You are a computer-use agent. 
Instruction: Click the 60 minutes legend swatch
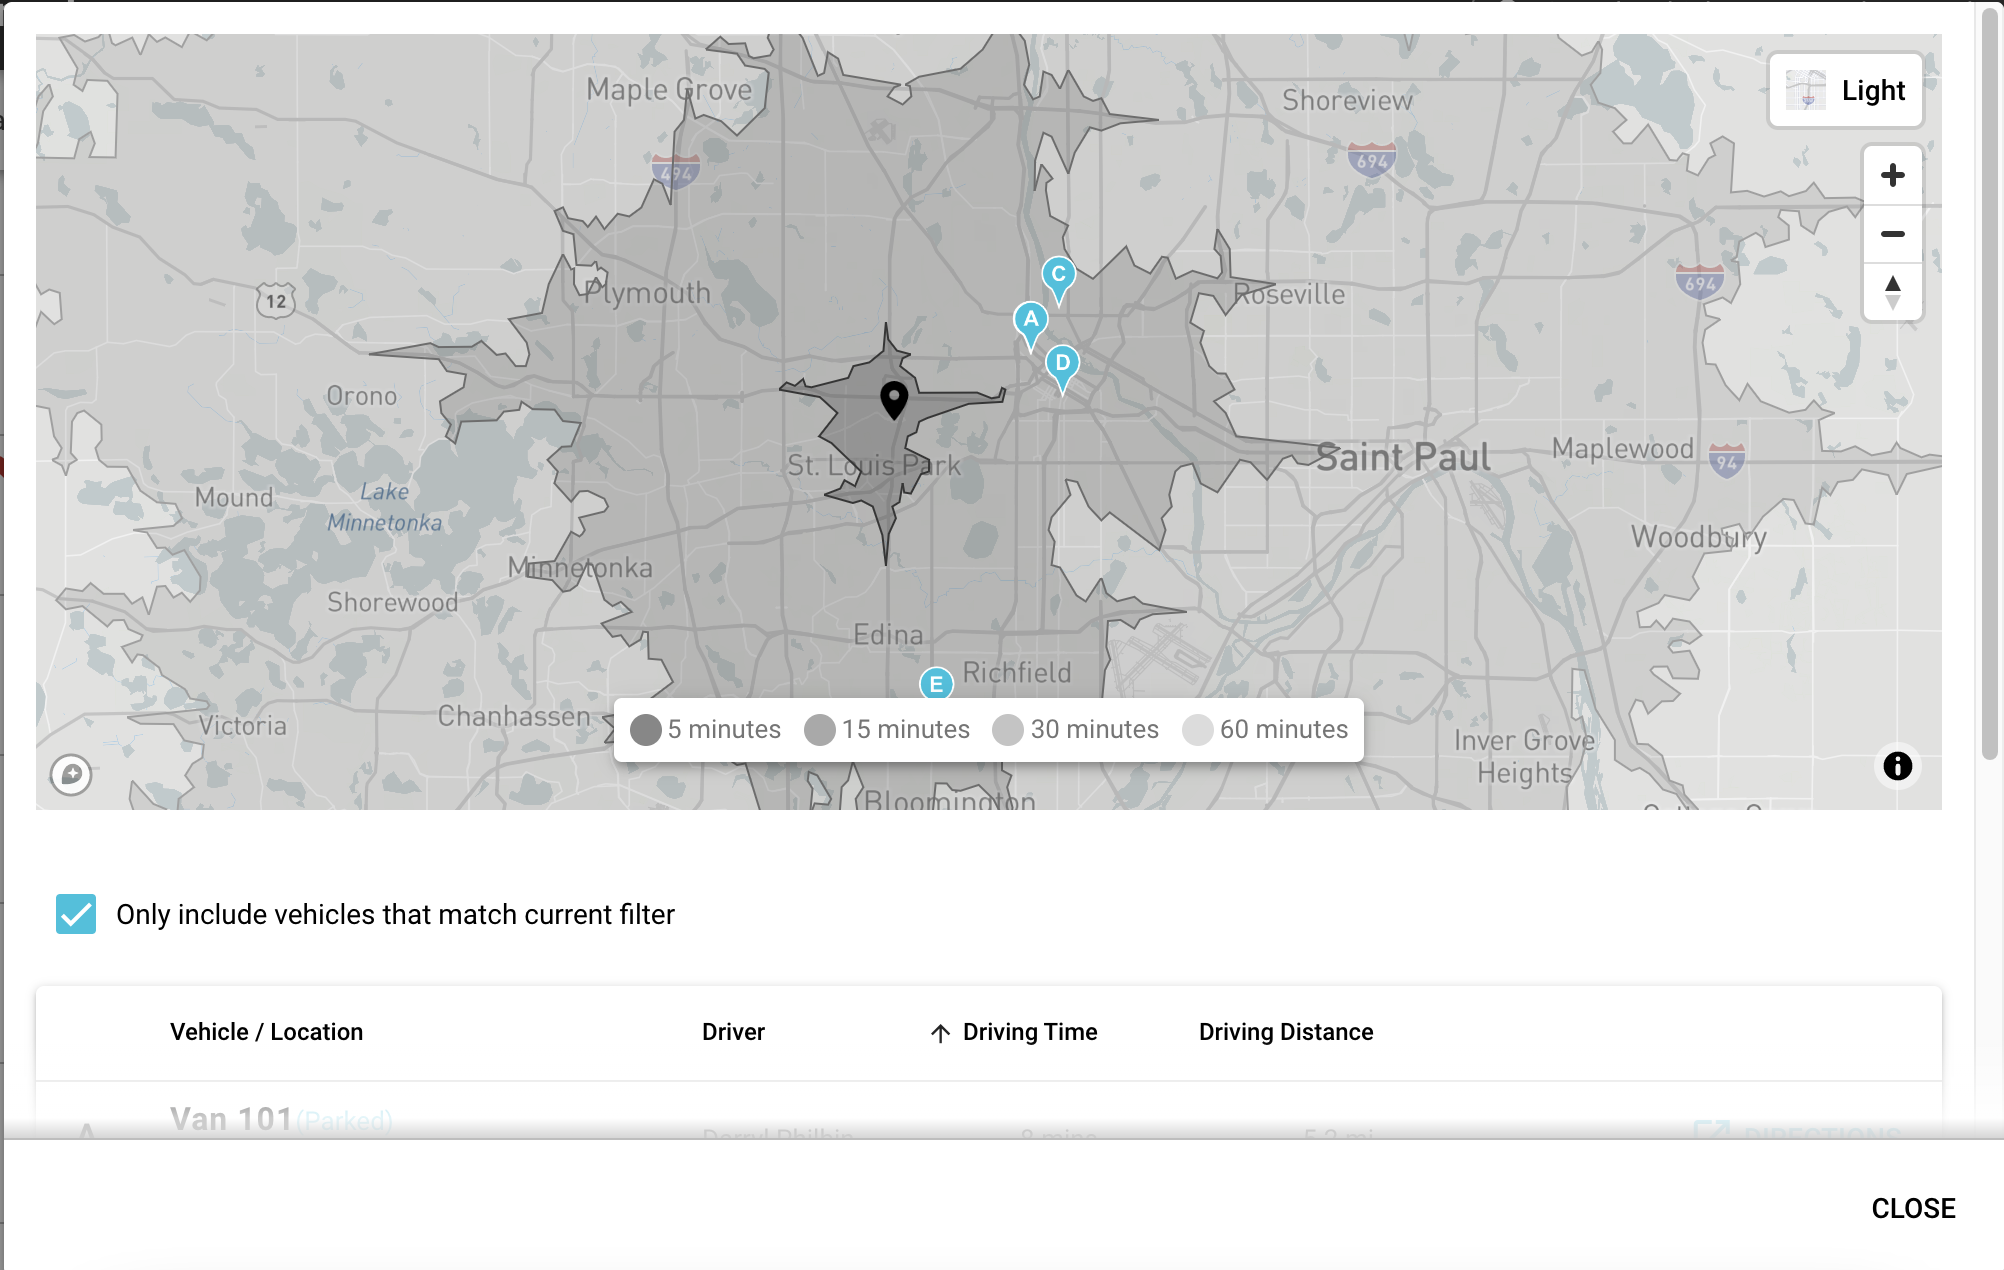click(1197, 730)
